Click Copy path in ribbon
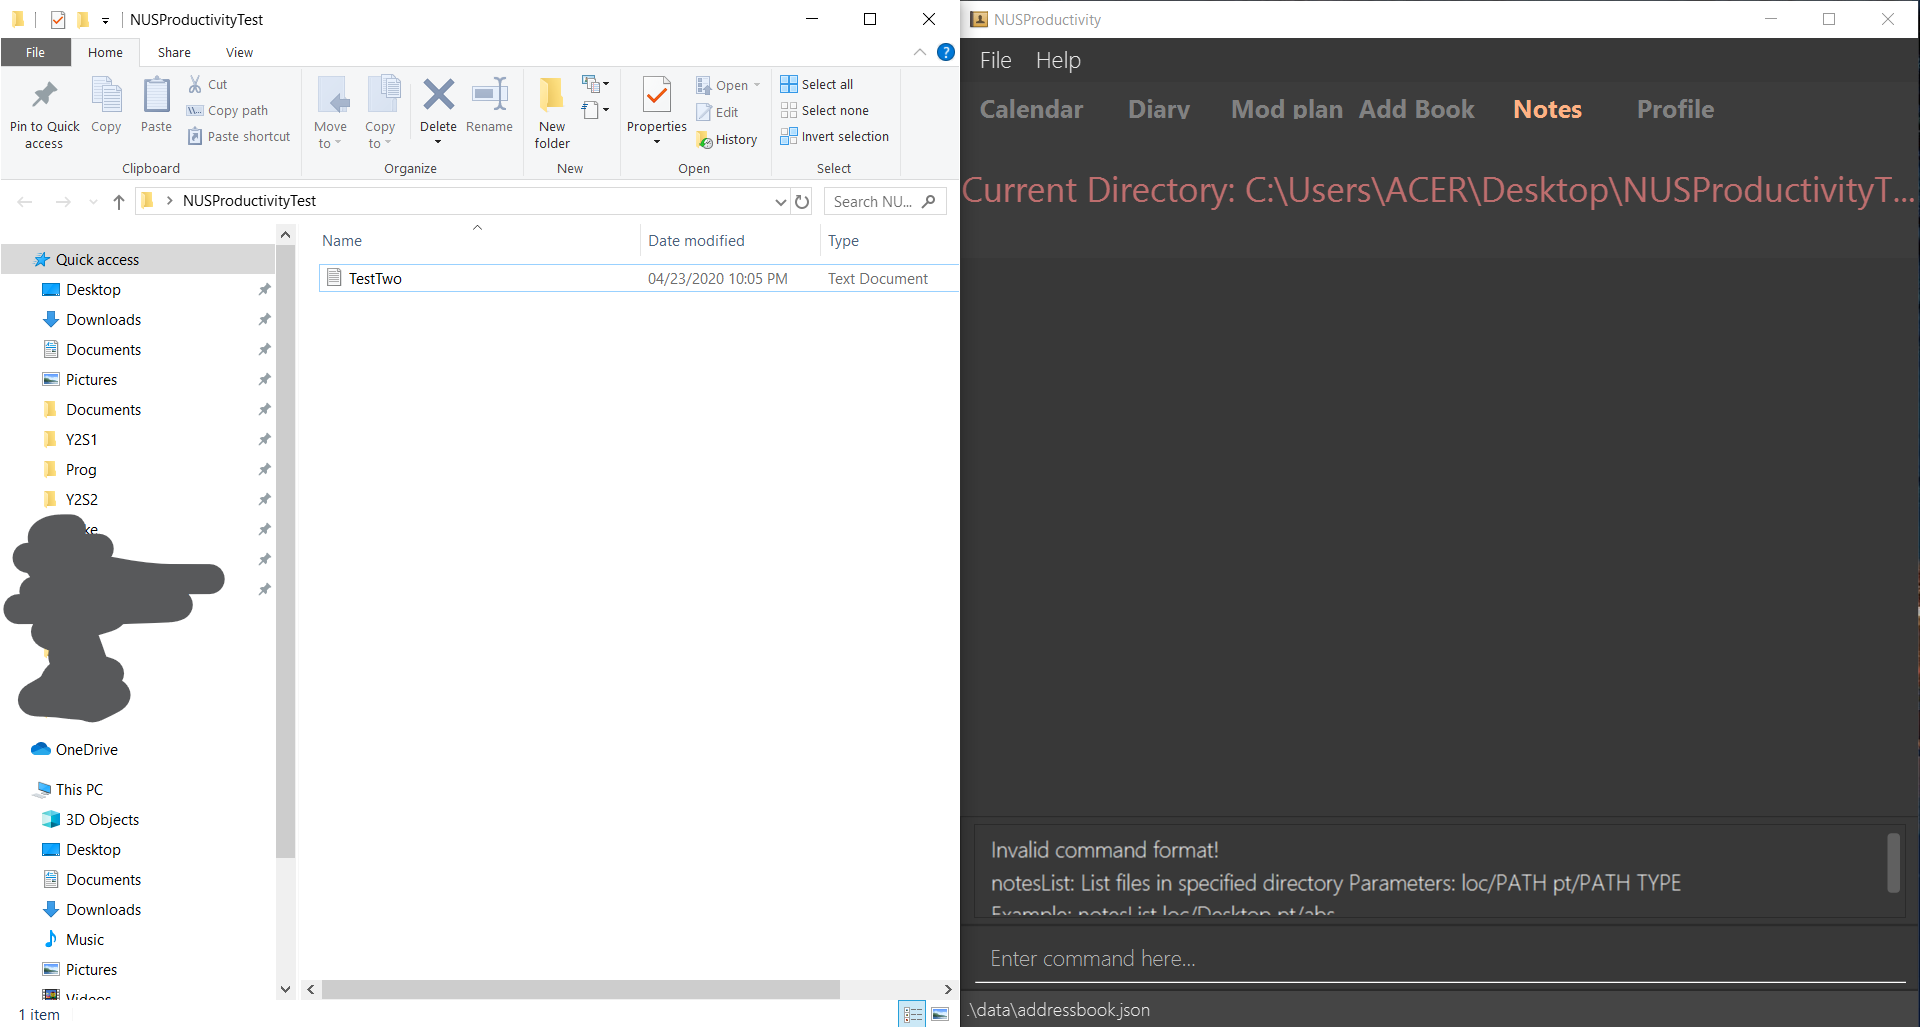Screen dimensions: 1920x1027 (227, 110)
